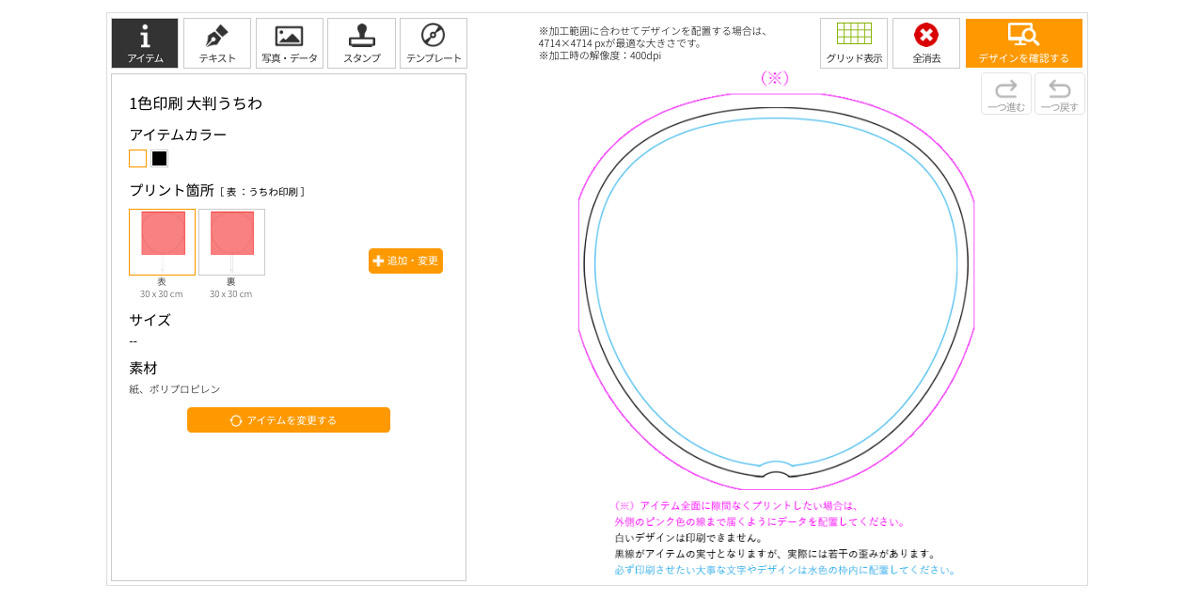
Task: Click デザインを確認する button
Action: [1023, 43]
